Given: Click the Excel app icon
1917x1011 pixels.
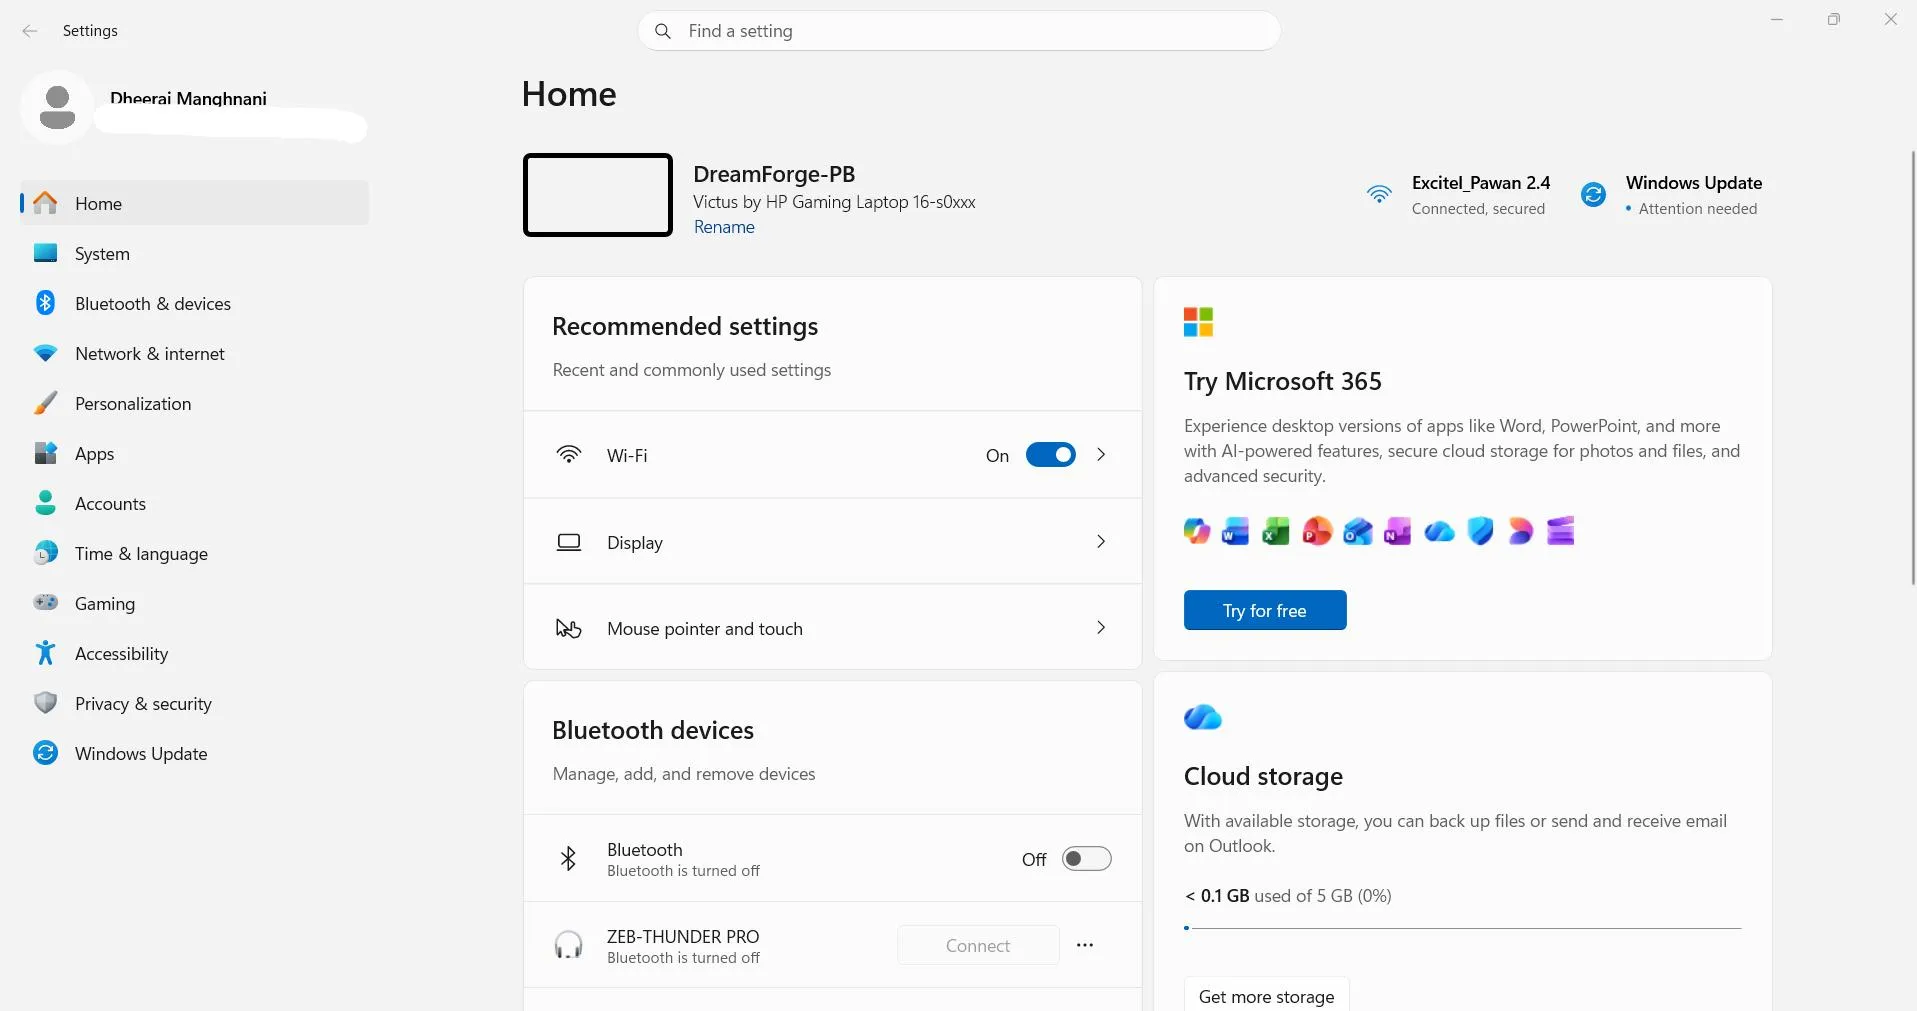Looking at the screenshot, I should pos(1275,531).
